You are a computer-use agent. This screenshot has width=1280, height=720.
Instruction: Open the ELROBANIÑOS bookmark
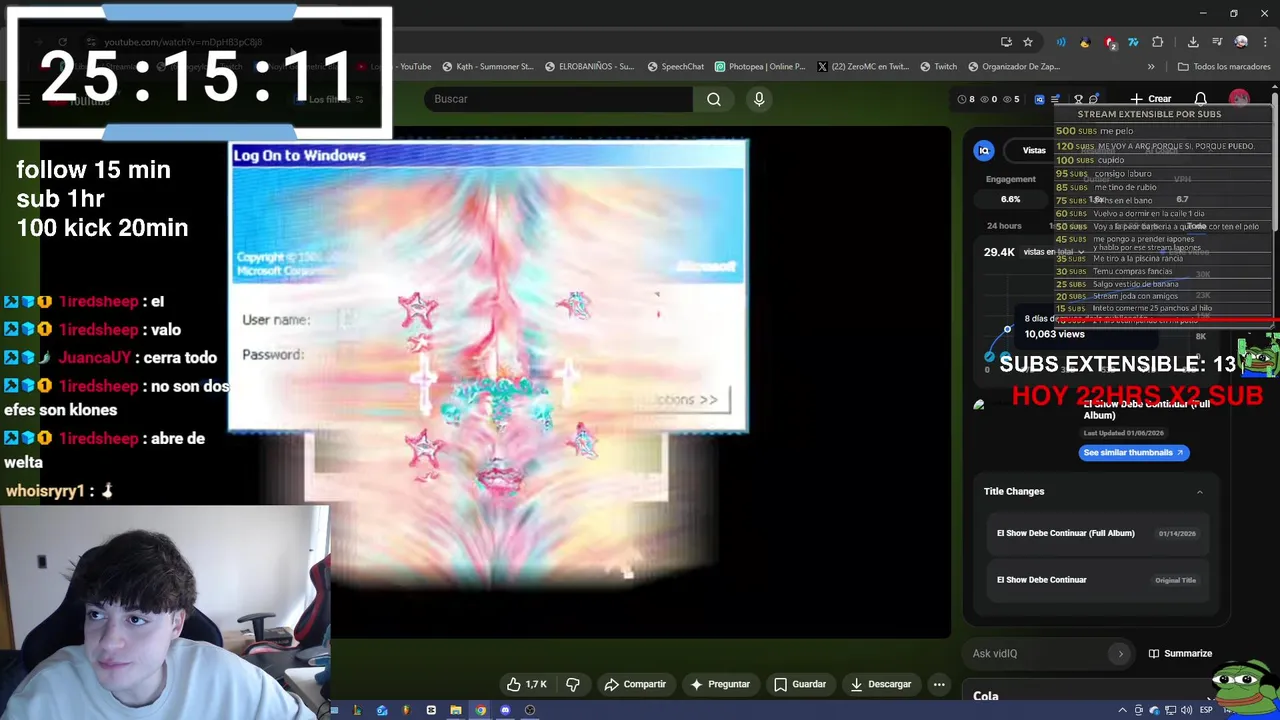tap(590, 67)
